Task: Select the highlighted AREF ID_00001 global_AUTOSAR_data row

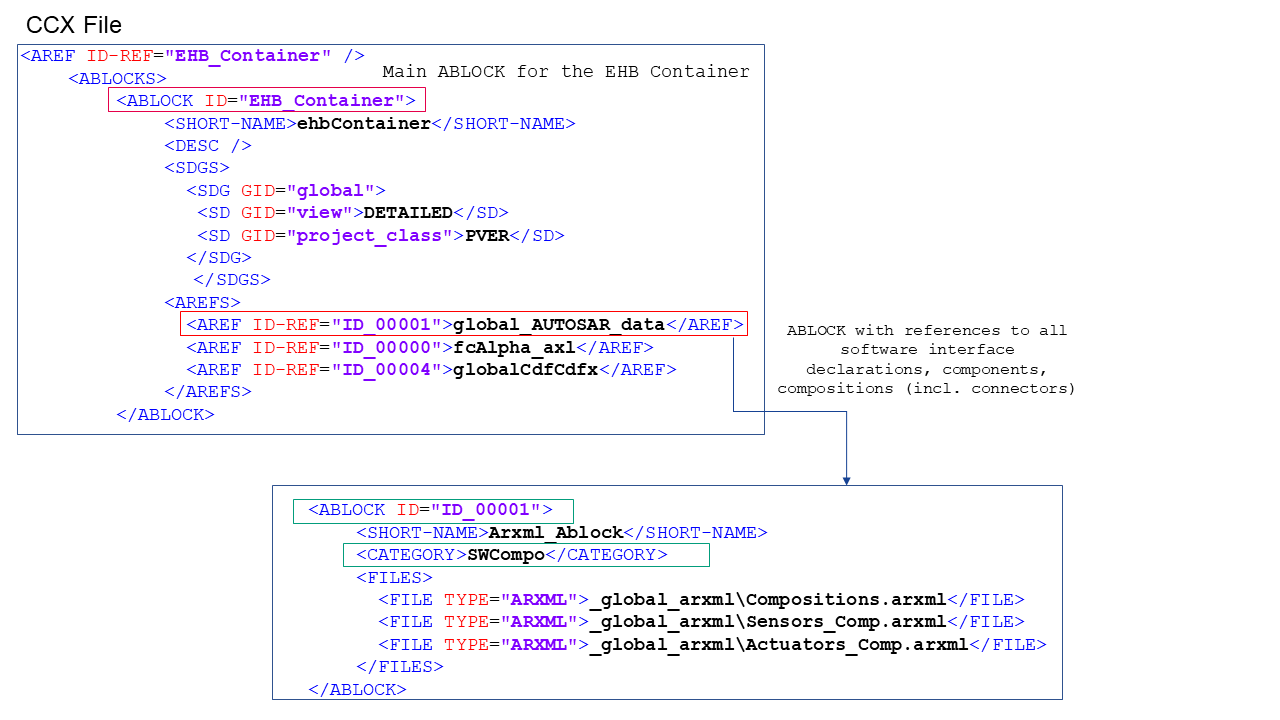Action: [462, 323]
